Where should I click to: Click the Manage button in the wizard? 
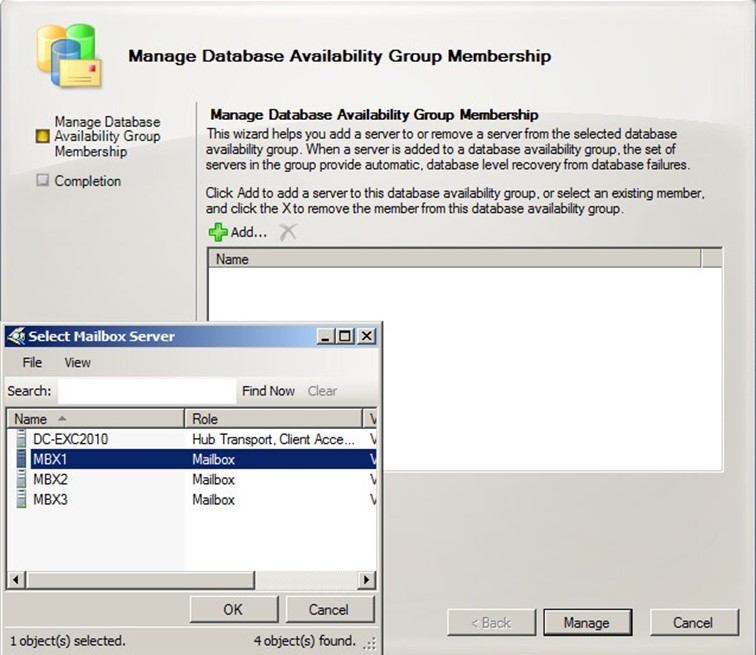(x=587, y=623)
